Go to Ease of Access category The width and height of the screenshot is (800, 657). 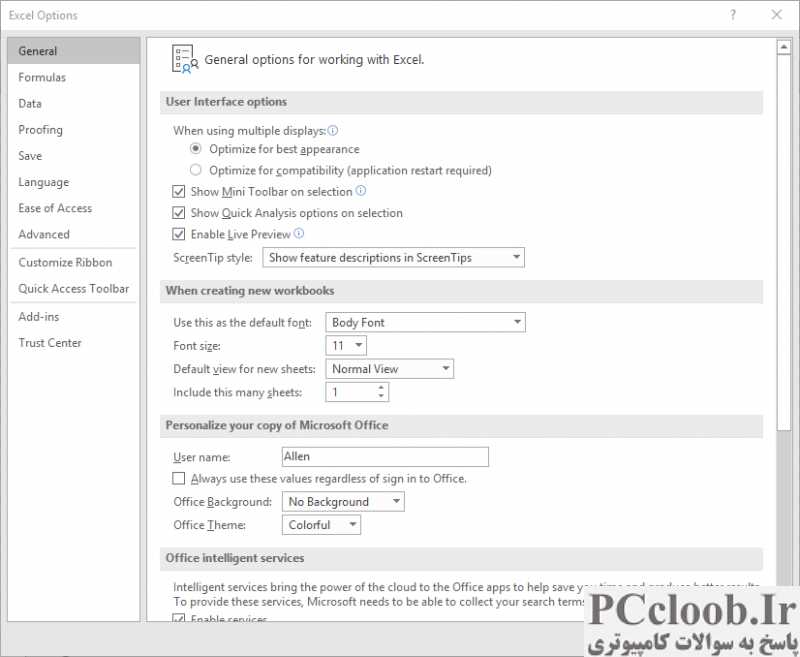(74, 208)
